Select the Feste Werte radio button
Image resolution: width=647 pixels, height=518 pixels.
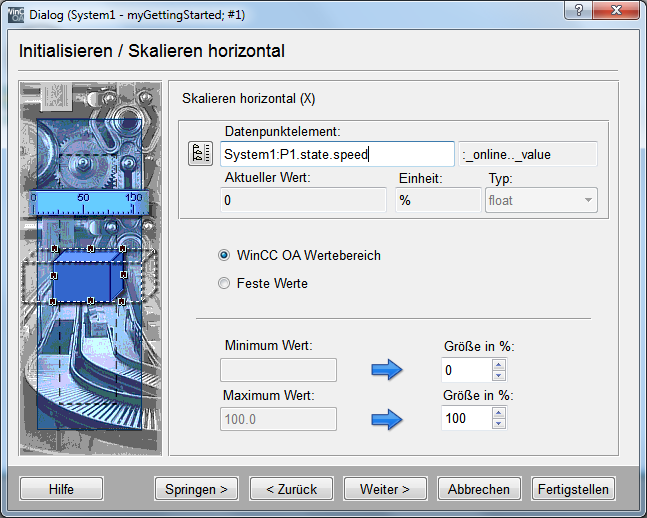pyautogui.click(x=224, y=283)
